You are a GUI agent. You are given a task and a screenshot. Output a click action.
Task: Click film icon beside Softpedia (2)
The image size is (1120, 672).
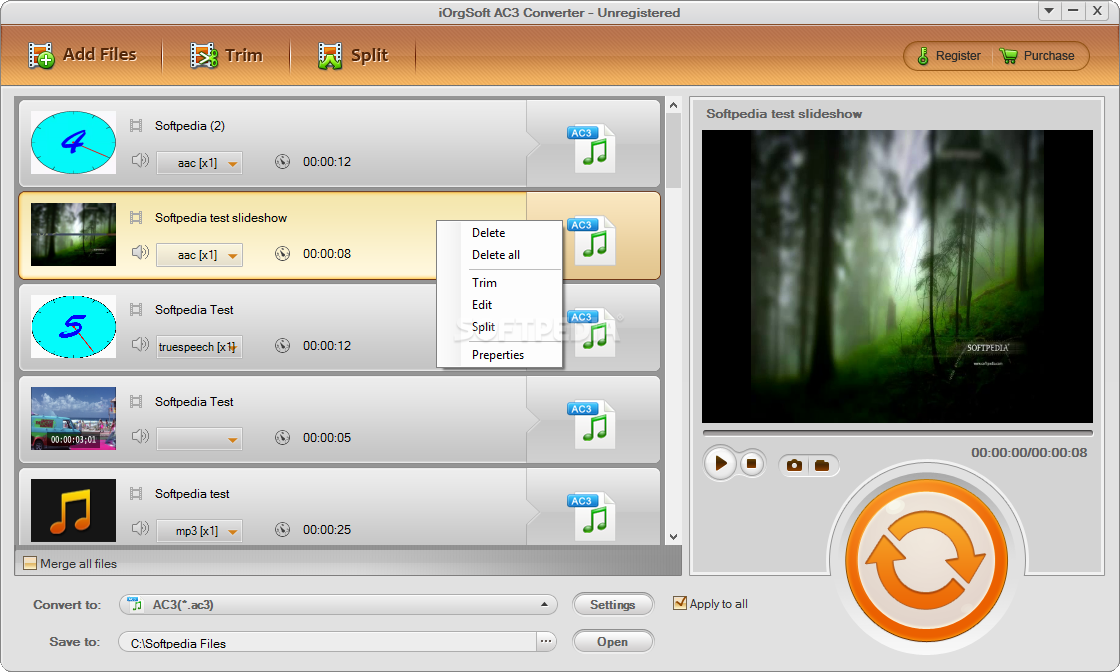click(x=136, y=126)
